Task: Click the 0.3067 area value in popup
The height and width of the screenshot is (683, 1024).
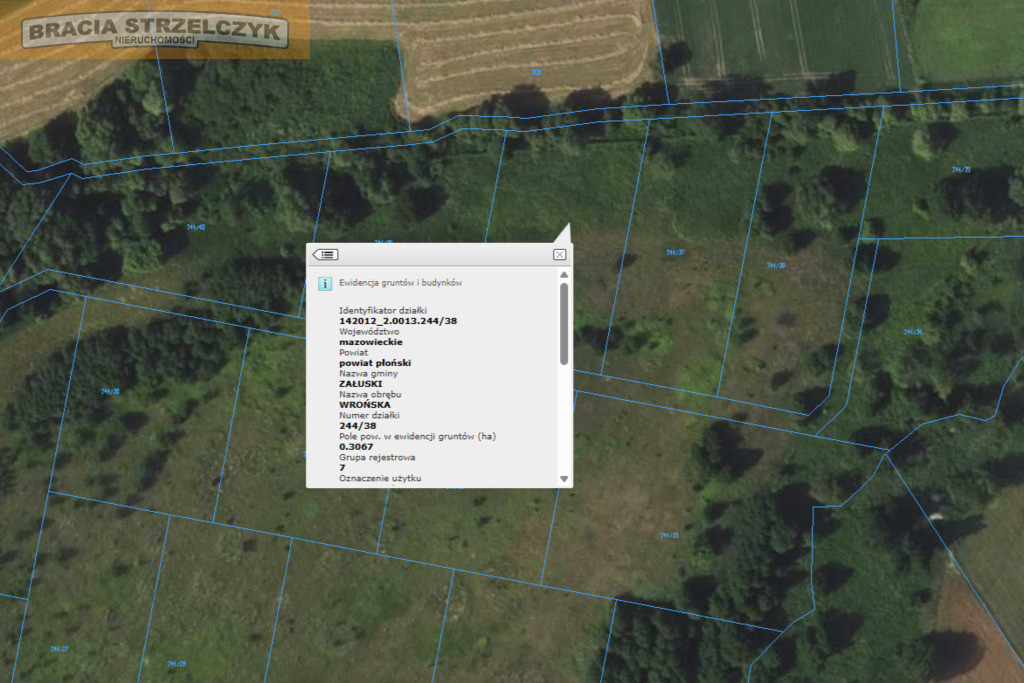Action: pyautogui.click(x=356, y=447)
